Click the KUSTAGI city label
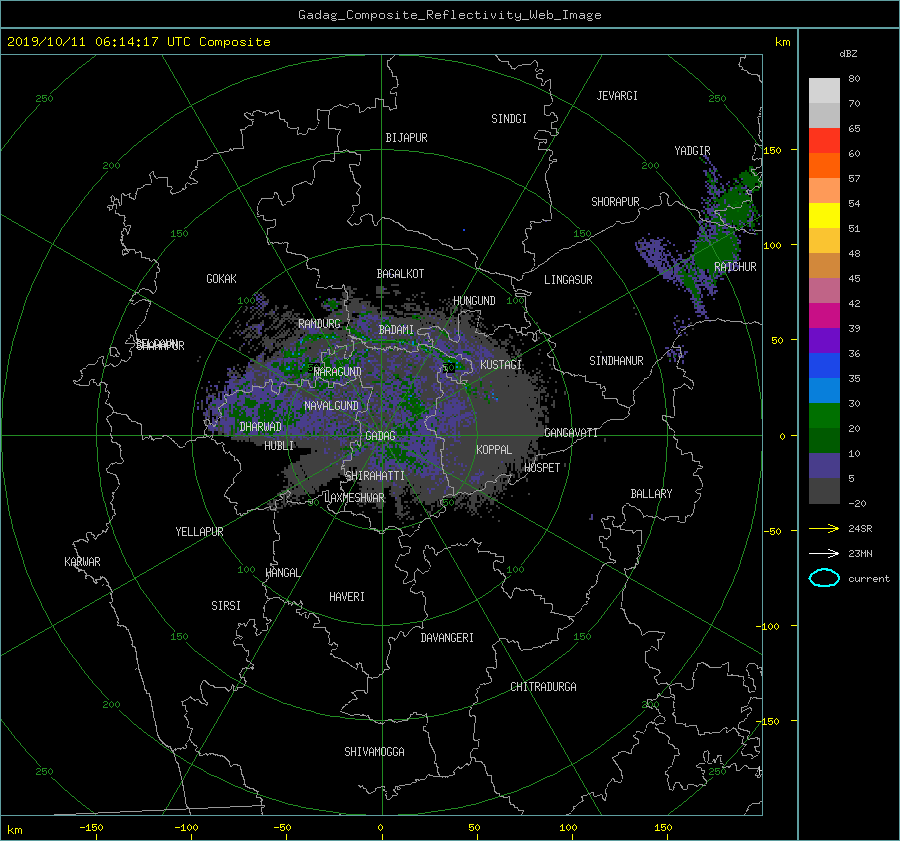 (501, 365)
